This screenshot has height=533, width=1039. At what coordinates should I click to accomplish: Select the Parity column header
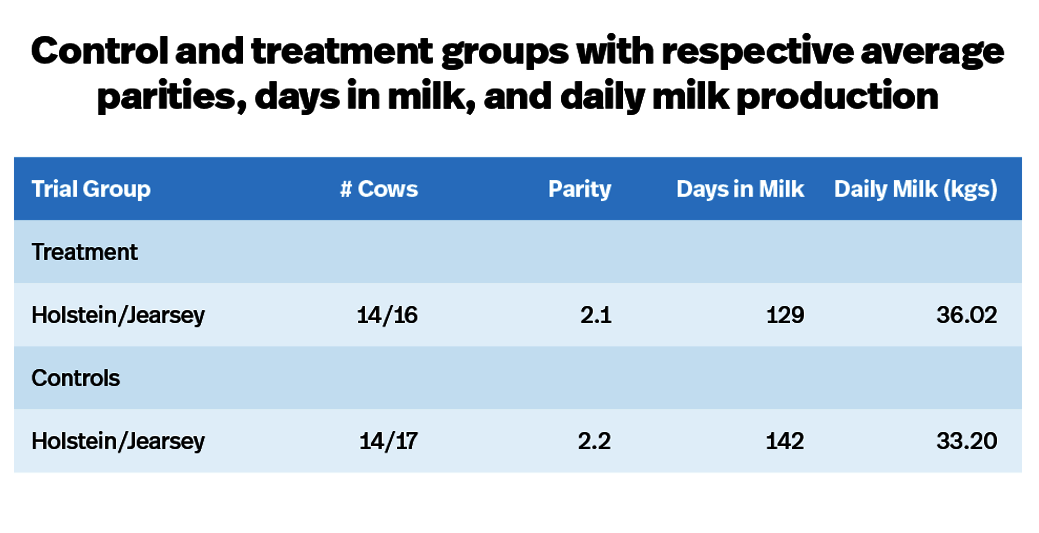point(579,189)
